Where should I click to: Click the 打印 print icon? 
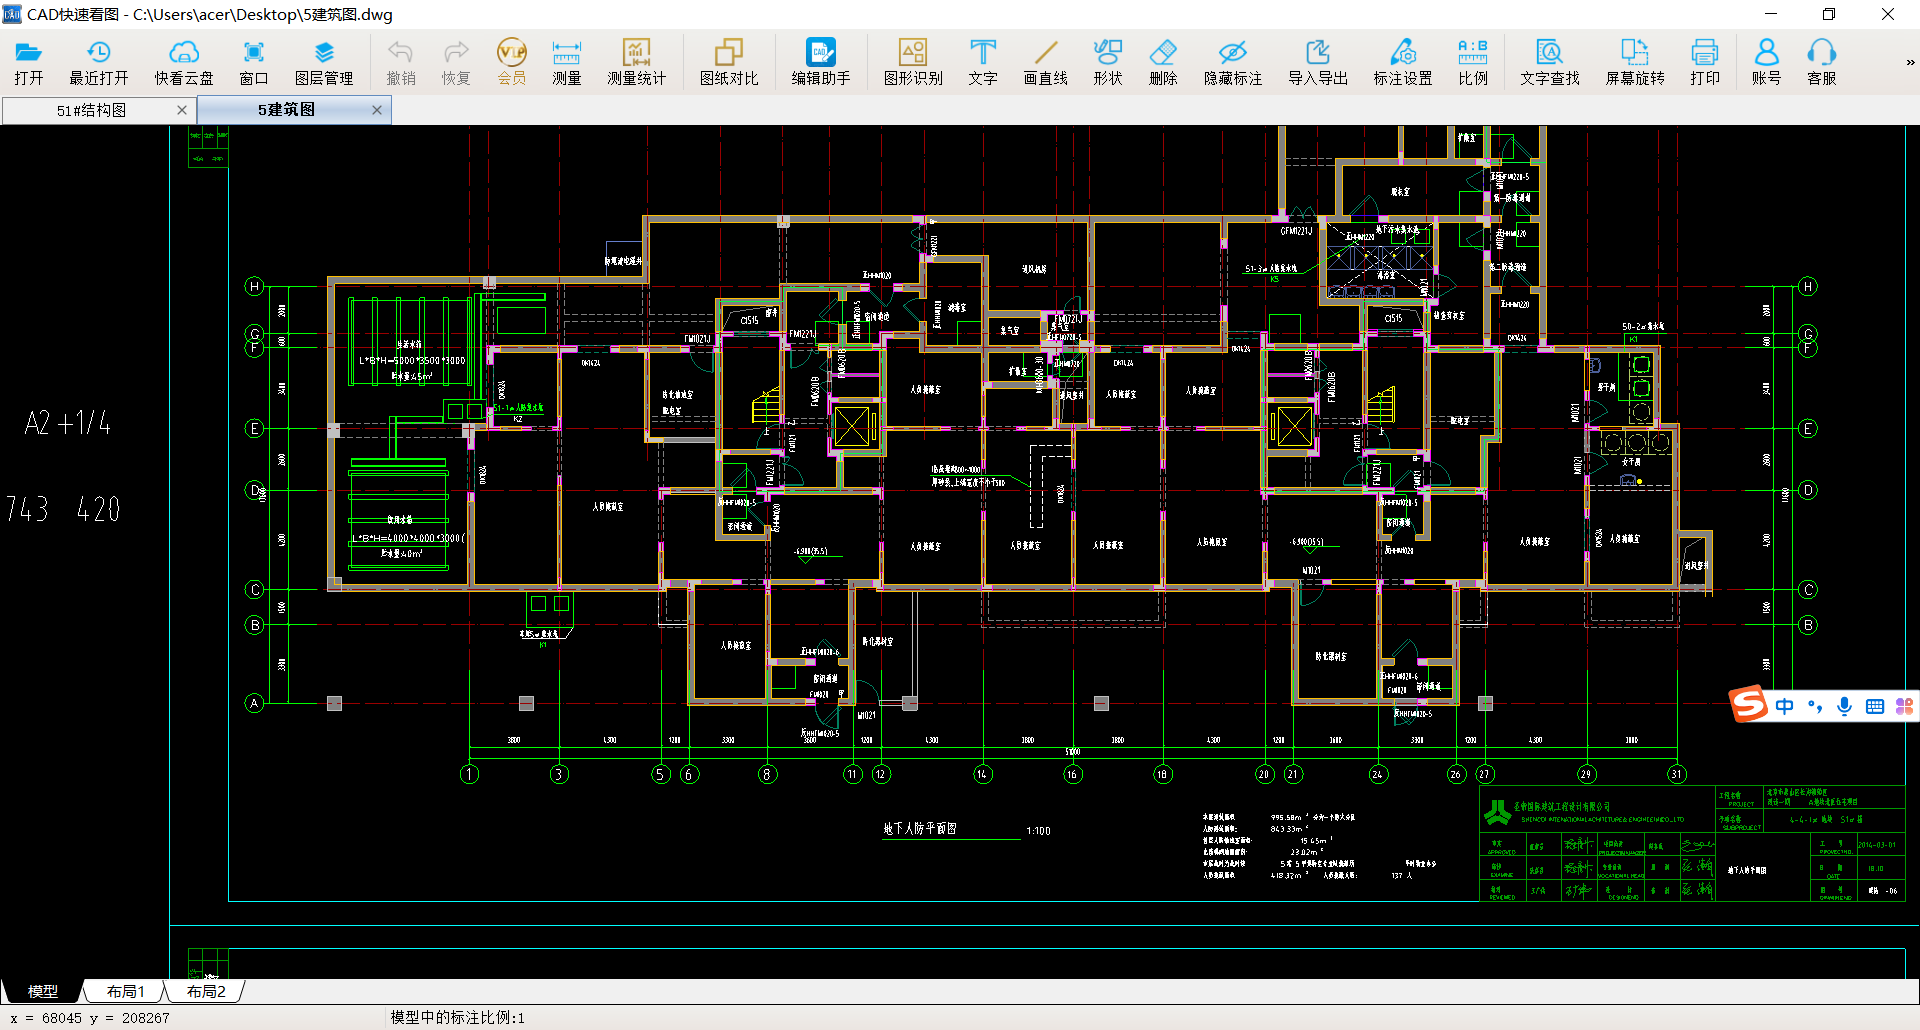click(x=1705, y=63)
